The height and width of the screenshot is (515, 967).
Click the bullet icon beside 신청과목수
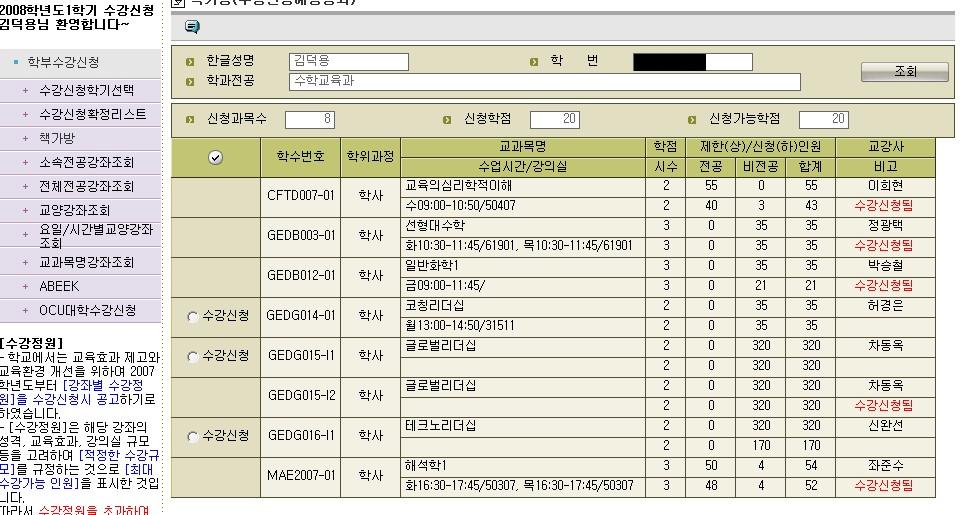point(190,120)
